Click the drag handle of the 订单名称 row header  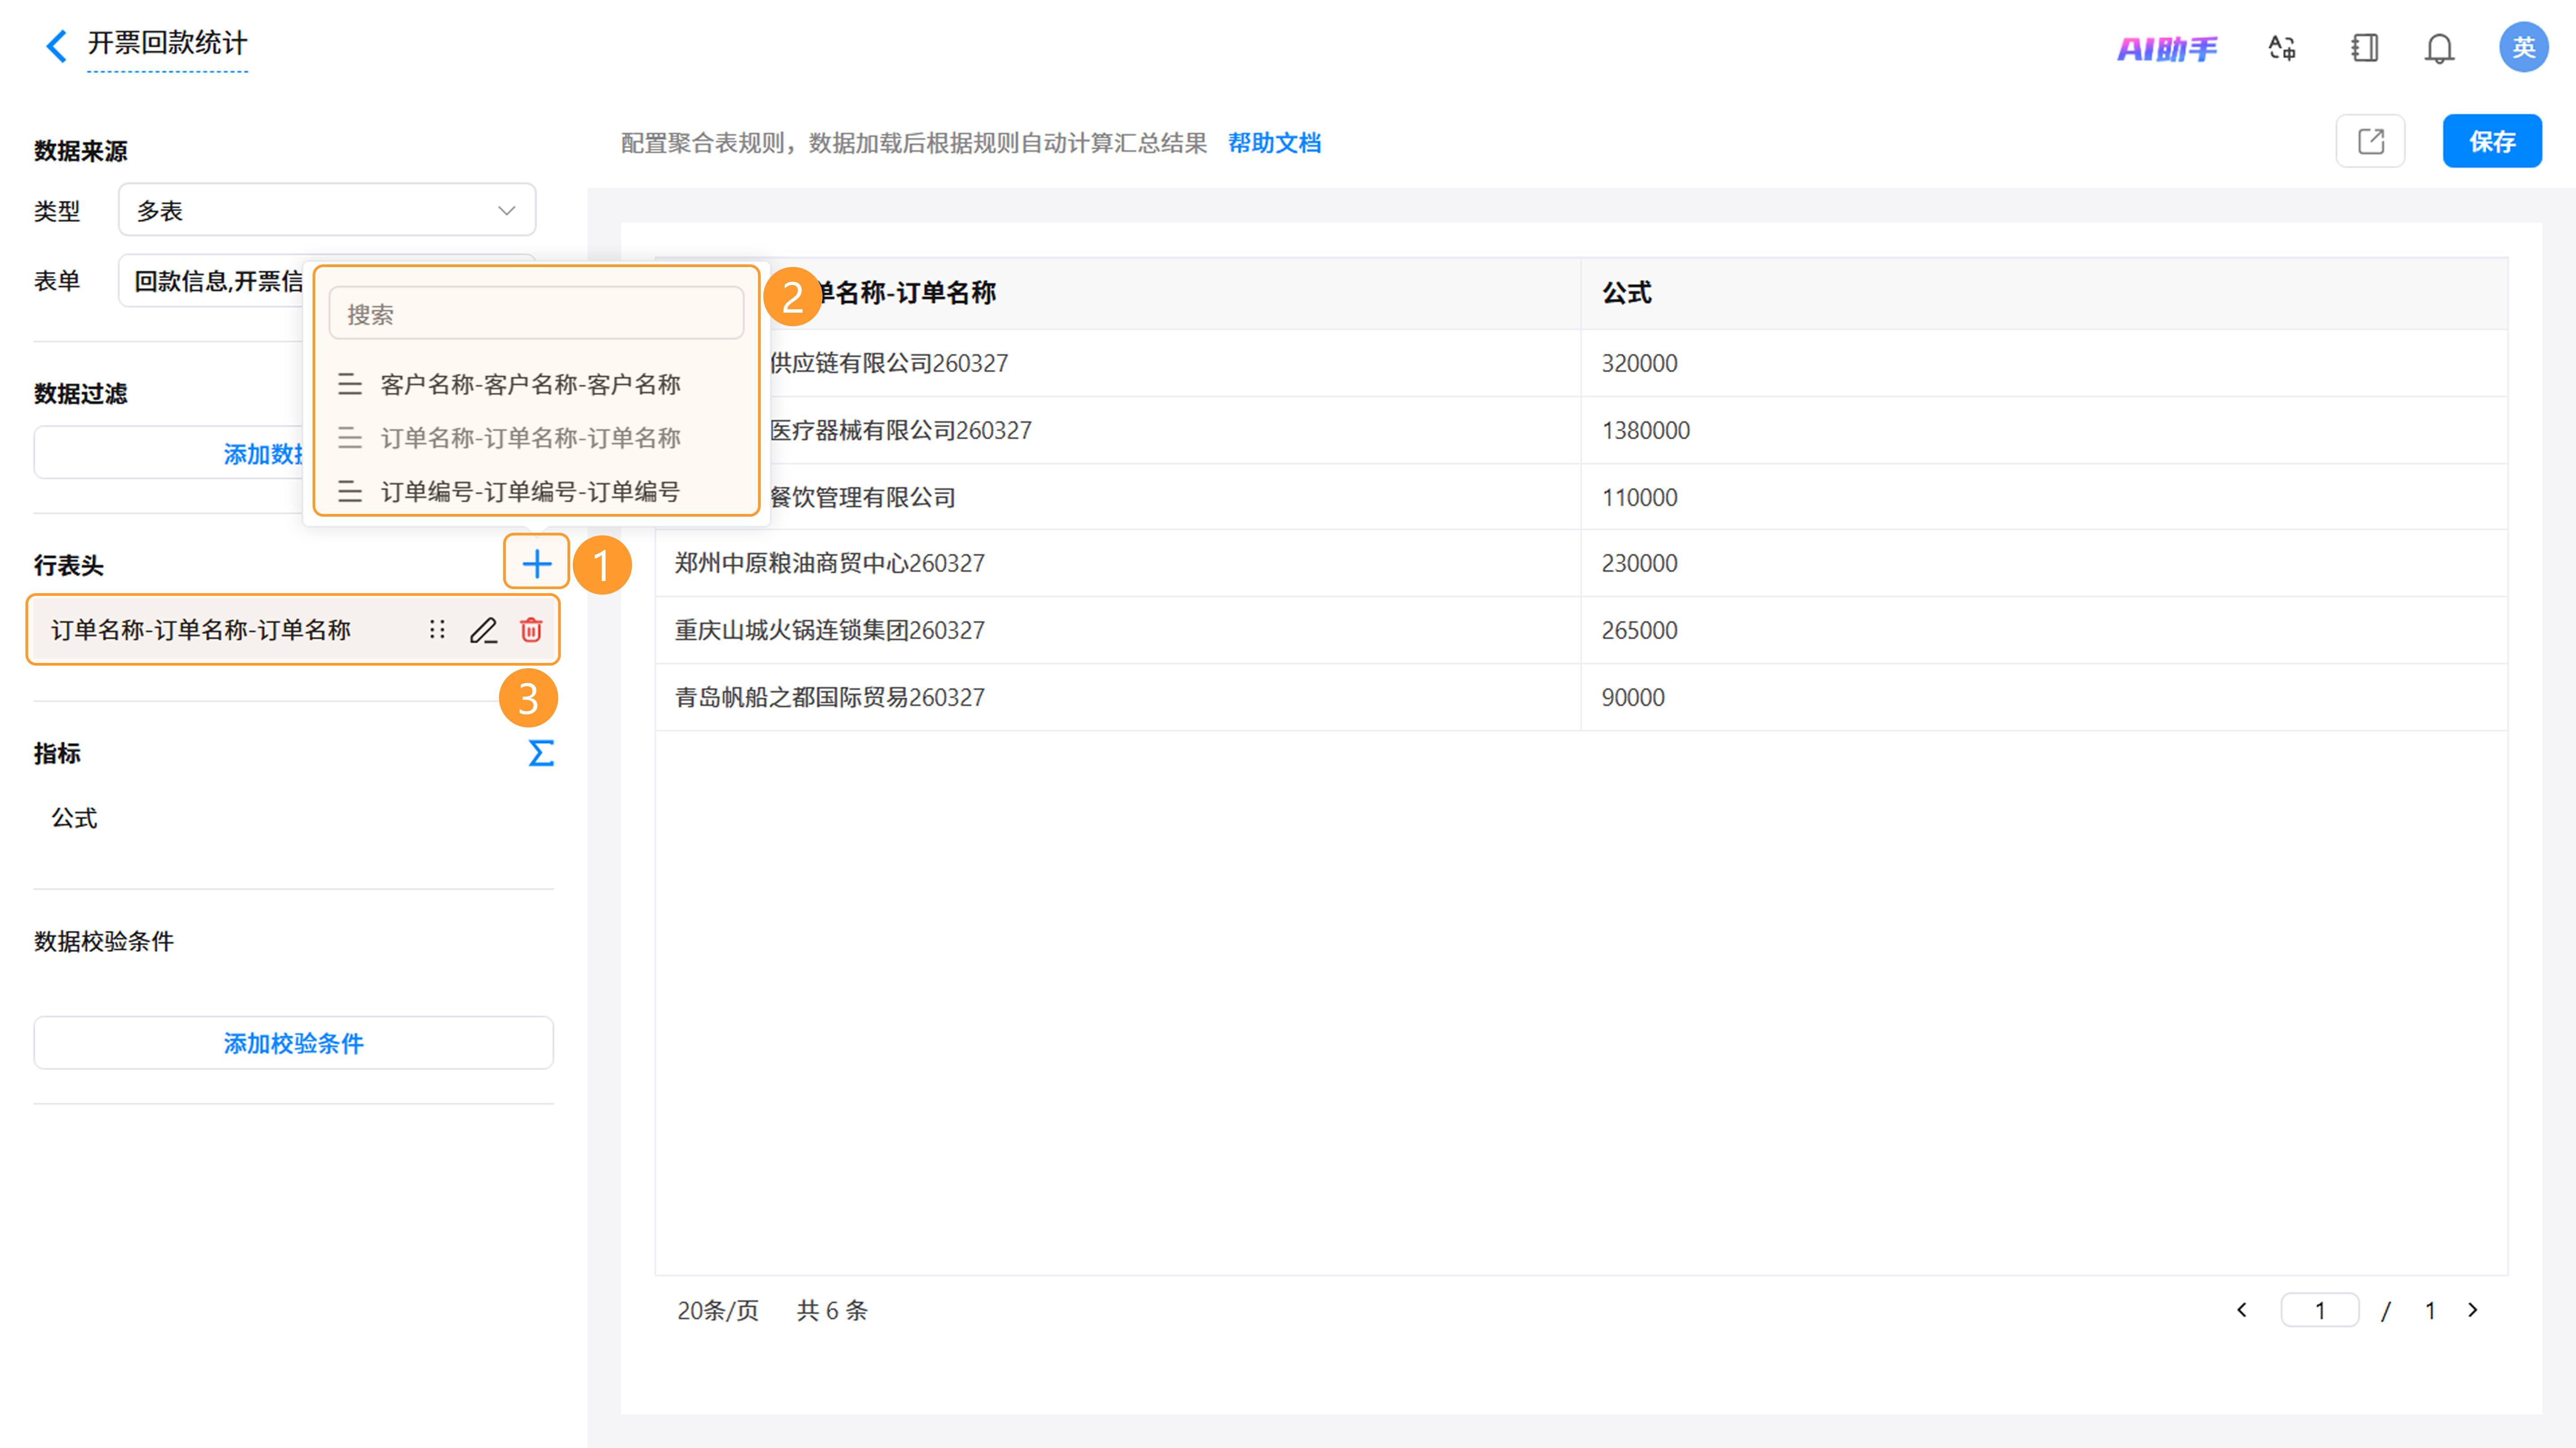pyautogui.click(x=437, y=630)
